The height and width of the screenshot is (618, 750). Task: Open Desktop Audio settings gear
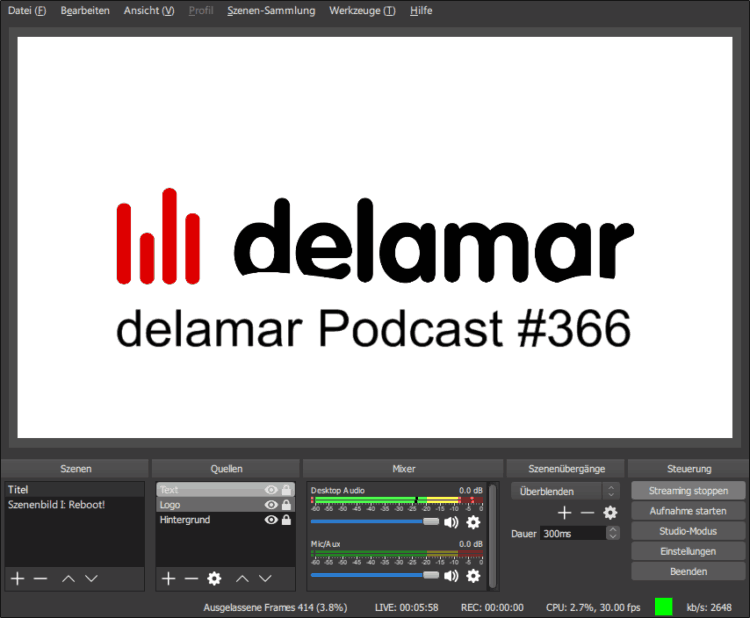click(x=473, y=522)
